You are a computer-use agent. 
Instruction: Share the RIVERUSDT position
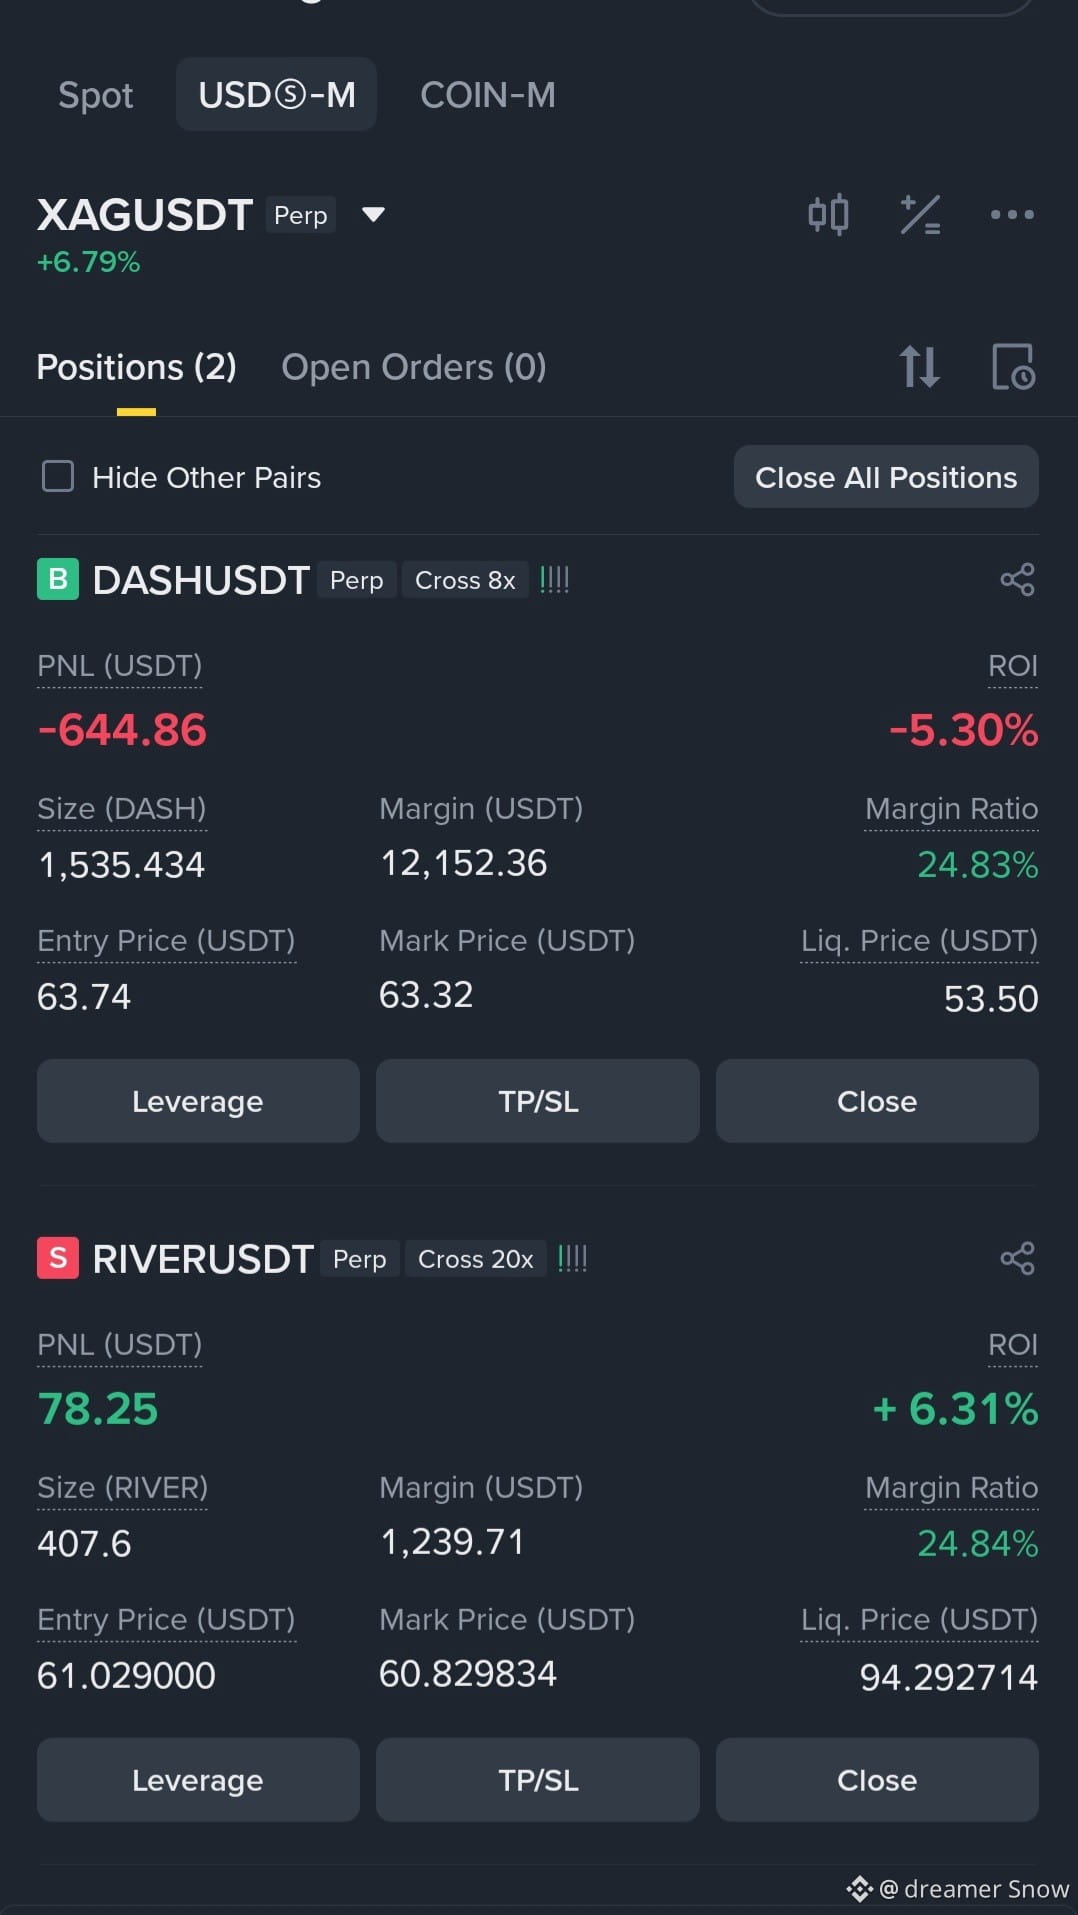click(1017, 1258)
